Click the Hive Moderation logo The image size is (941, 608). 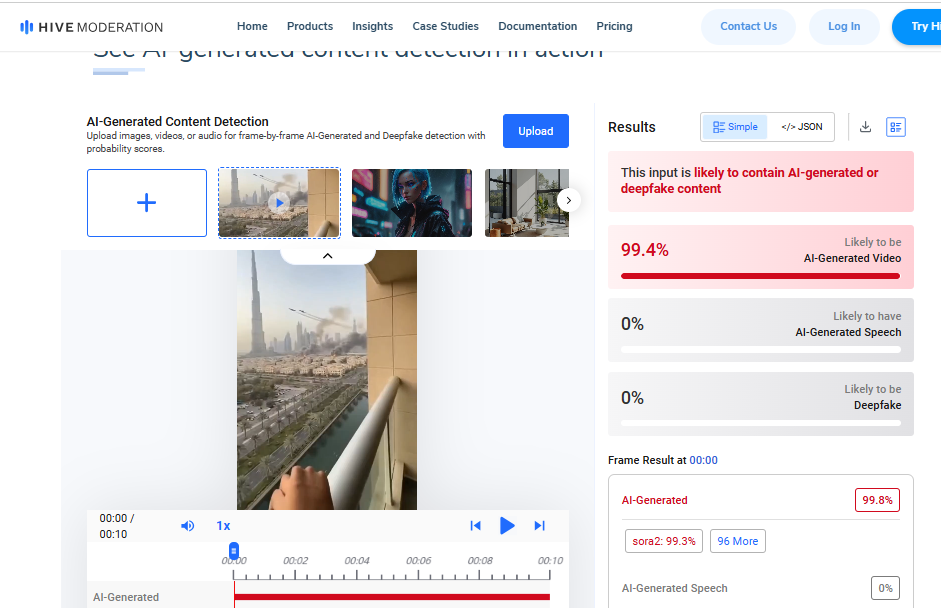(91, 27)
